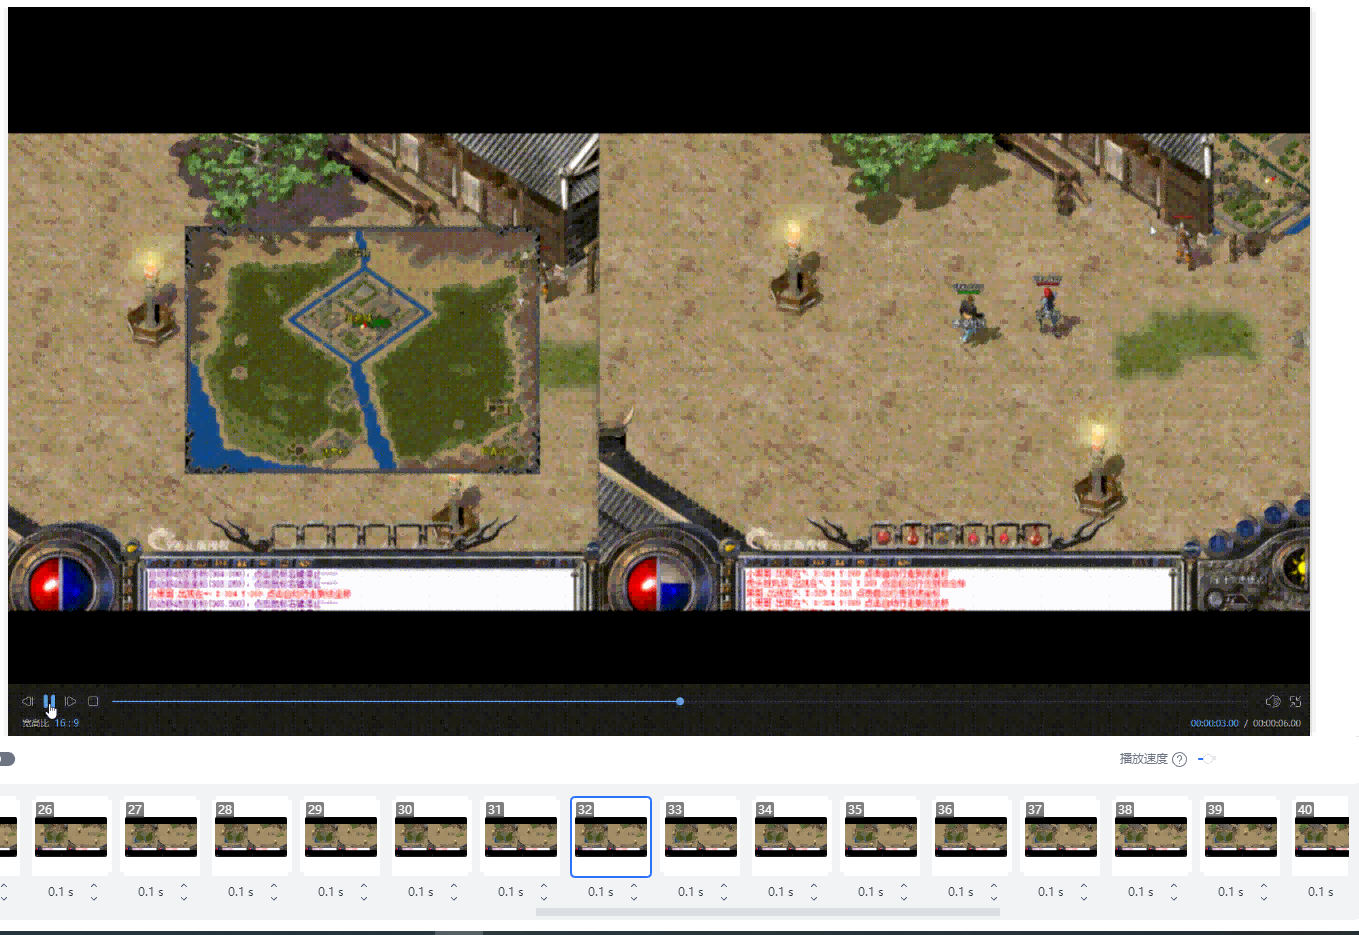Edit the 0.1 s duration of frame 26
The image size is (1359, 935).
pyautogui.click(x=61, y=892)
